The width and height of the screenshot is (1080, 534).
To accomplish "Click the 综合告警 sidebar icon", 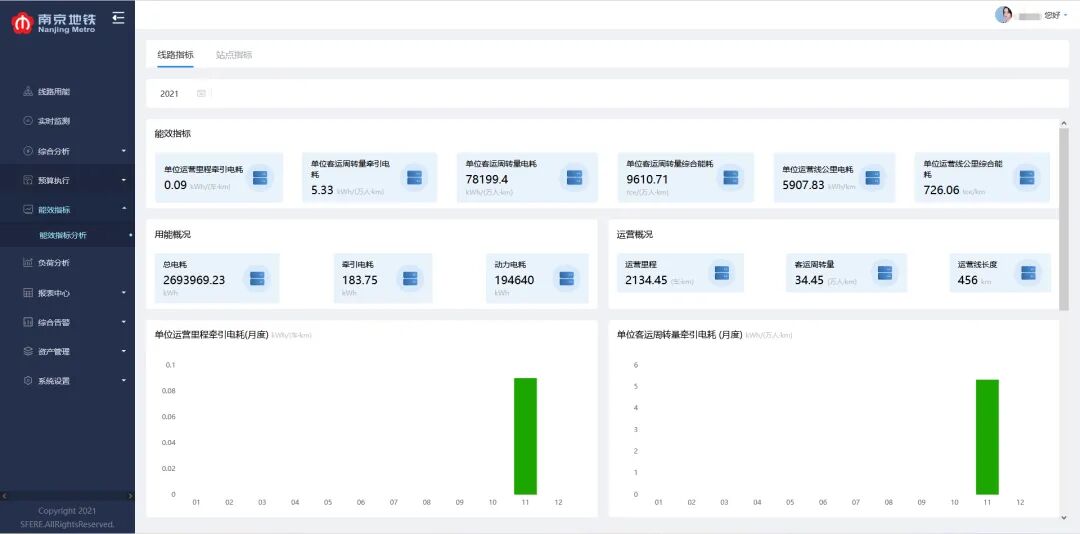I will tap(28, 322).
